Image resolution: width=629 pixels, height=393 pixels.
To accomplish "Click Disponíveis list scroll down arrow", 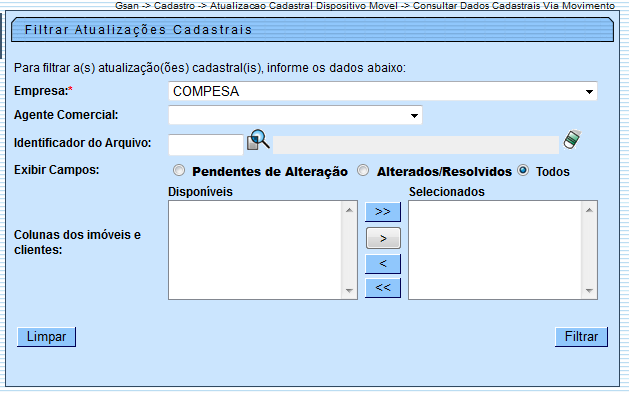I will click(349, 291).
